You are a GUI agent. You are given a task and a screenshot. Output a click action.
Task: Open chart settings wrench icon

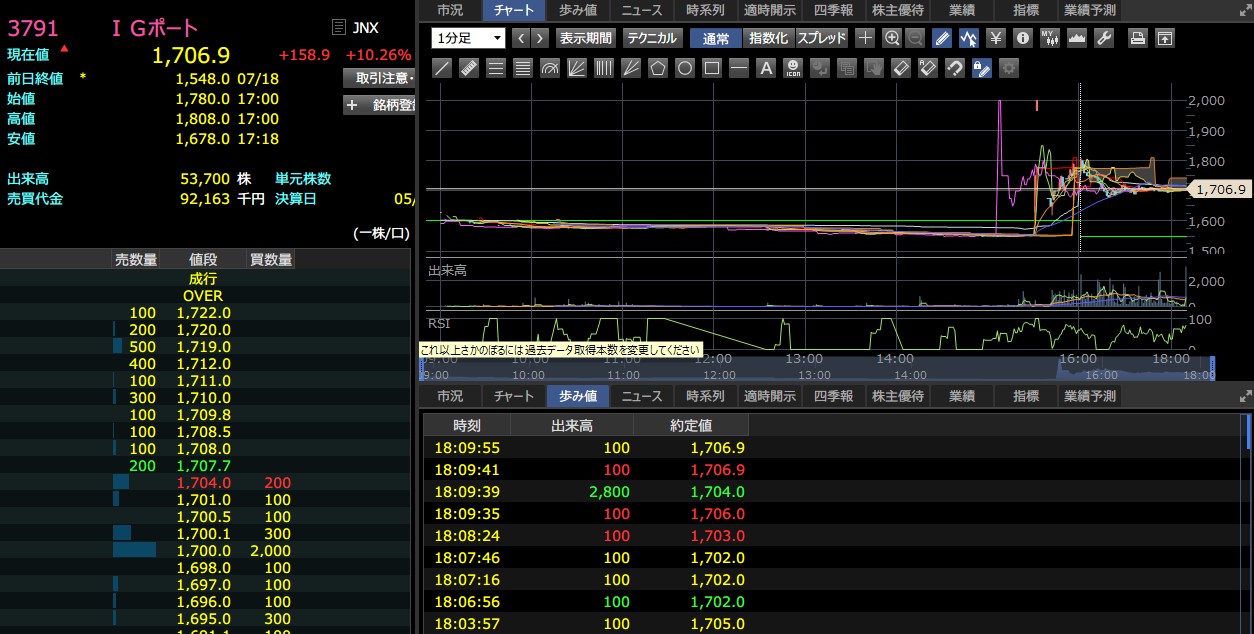[x=1104, y=38]
